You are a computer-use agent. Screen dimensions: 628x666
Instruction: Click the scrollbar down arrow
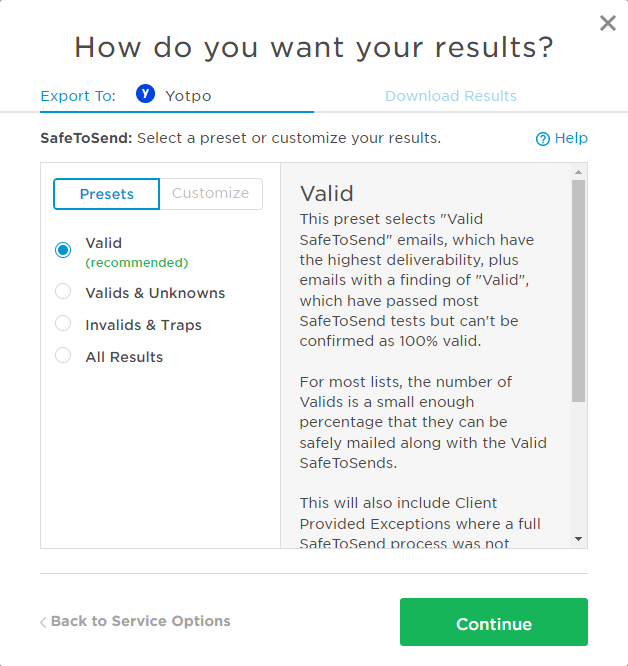578,539
